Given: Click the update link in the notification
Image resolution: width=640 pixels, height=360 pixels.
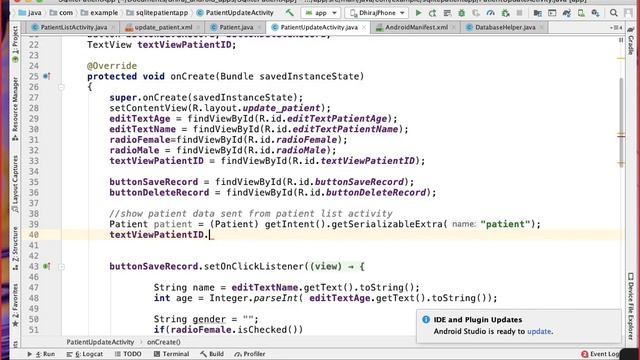Looking at the screenshot, I should point(539,331).
